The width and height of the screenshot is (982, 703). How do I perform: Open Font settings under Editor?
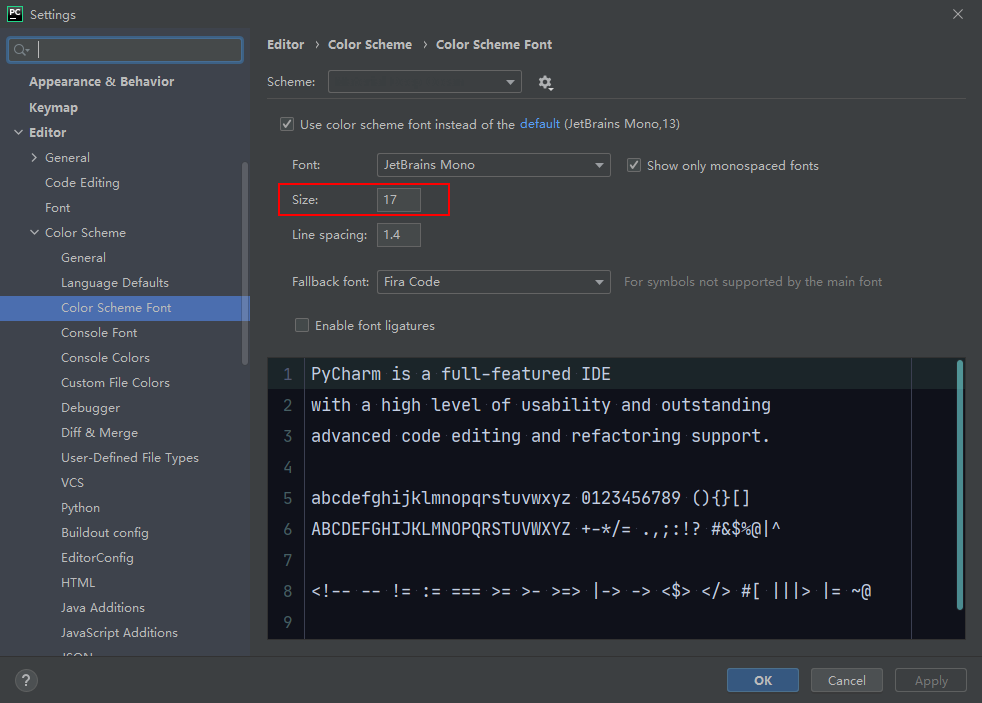tap(58, 208)
